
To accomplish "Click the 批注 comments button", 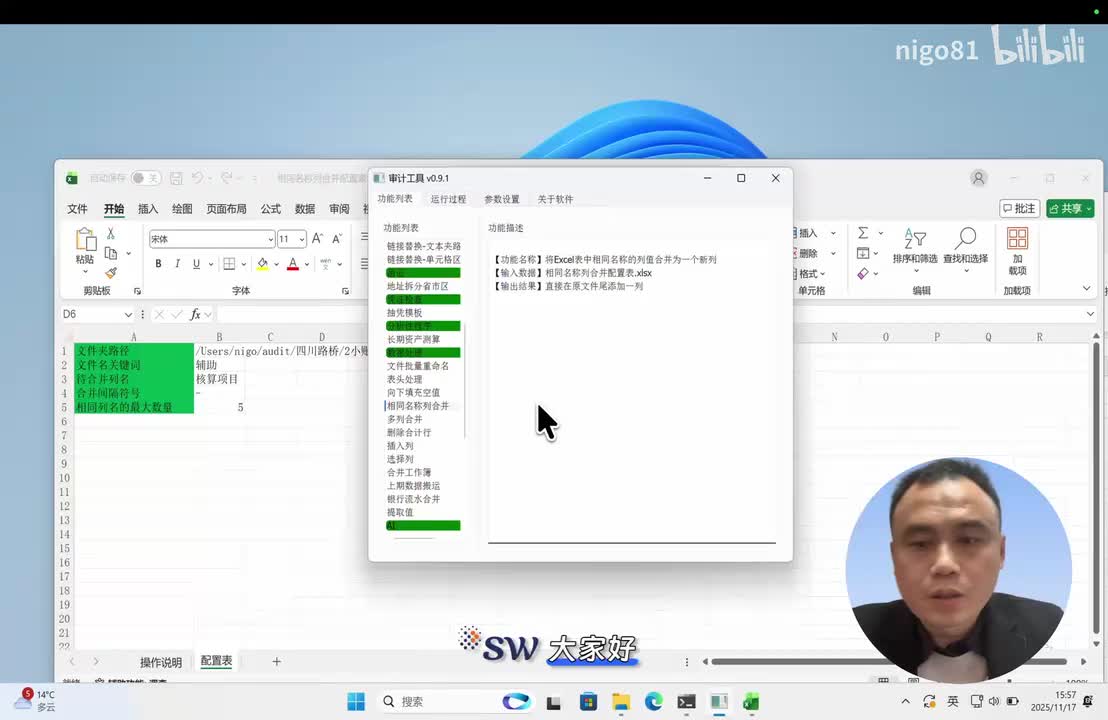I will [x=1020, y=208].
